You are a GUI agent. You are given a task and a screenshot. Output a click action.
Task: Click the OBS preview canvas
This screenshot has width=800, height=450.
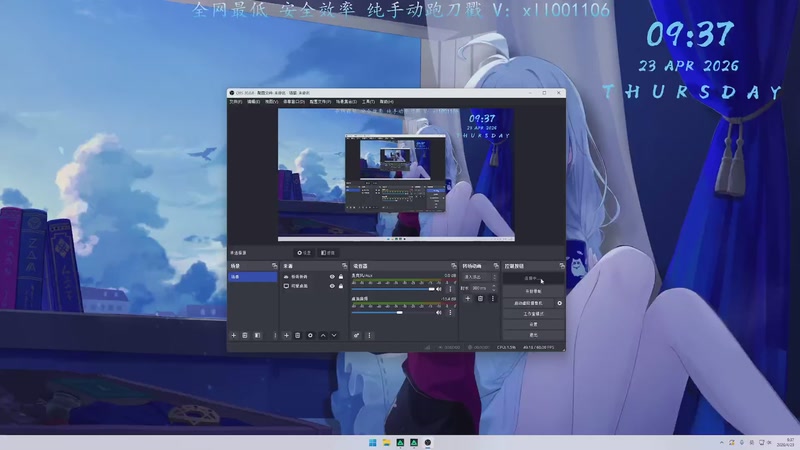[396, 174]
